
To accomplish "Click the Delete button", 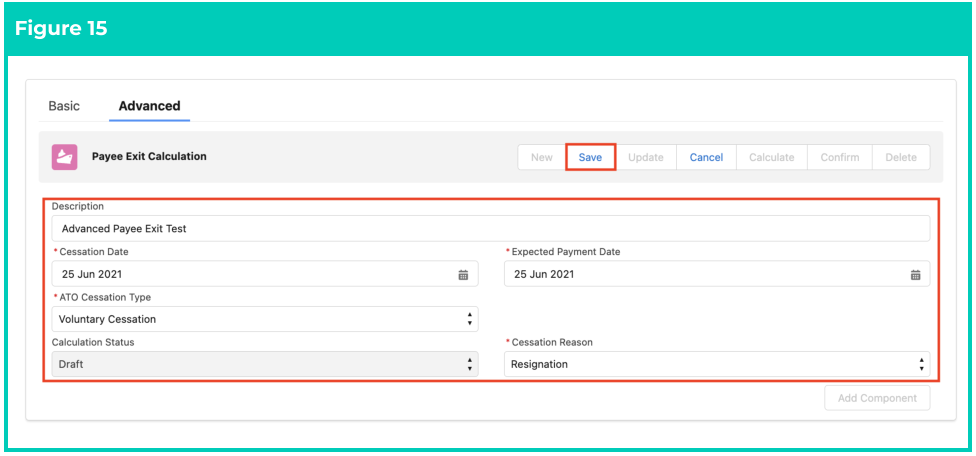I will coord(901,157).
